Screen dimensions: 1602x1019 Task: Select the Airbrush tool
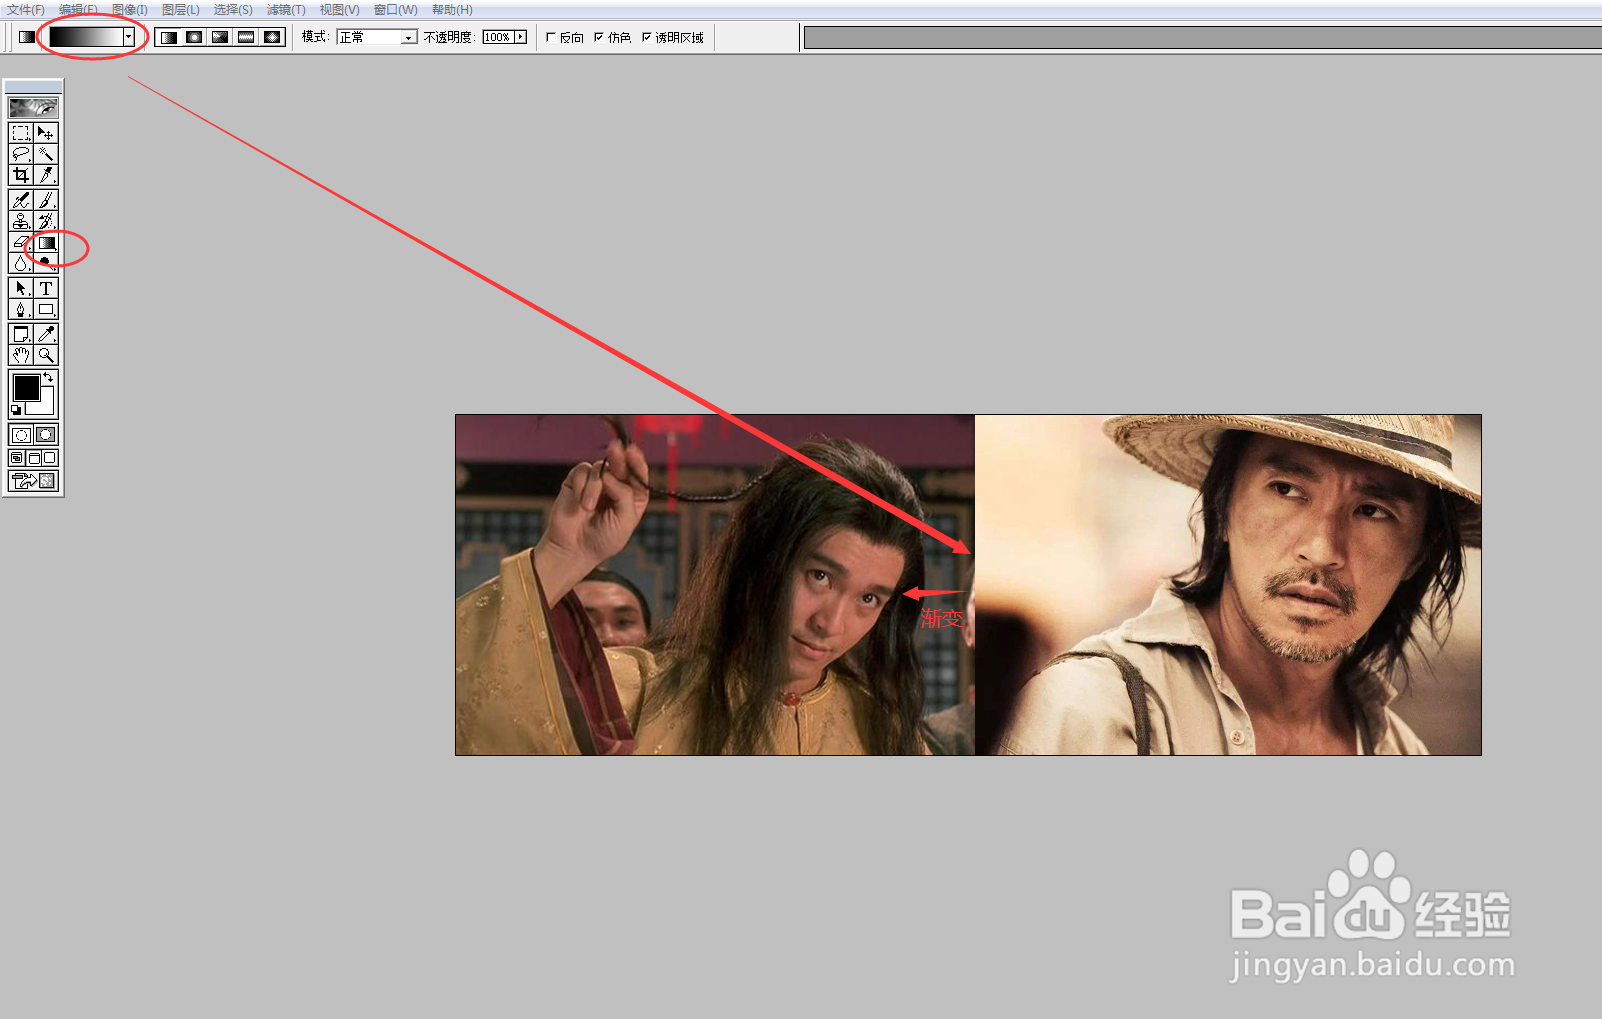click(21, 200)
